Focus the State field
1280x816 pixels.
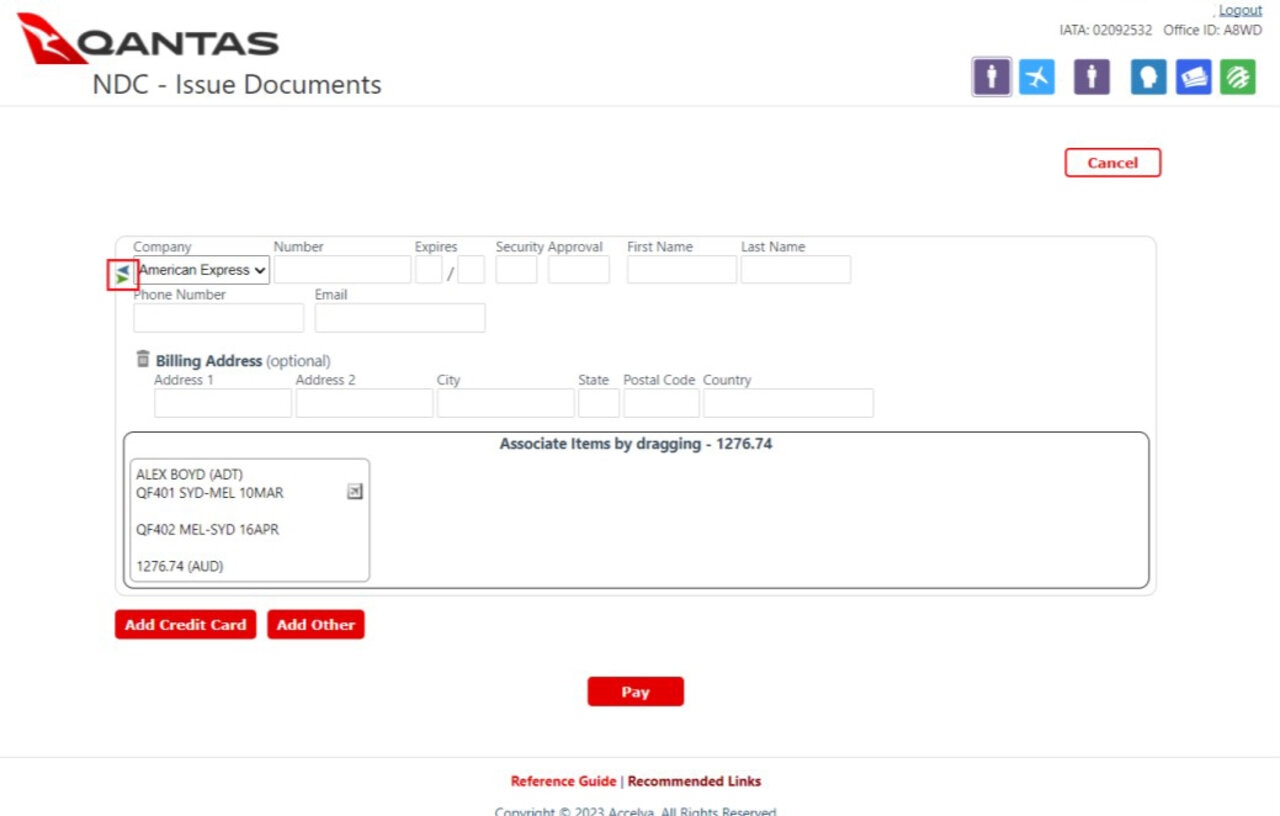[x=599, y=403]
